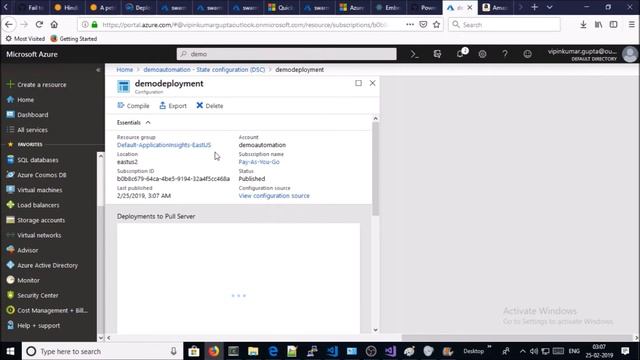640x360 pixels.
Task: Click Home breadcrumb link
Action: pyautogui.click(x=124, y=70)
